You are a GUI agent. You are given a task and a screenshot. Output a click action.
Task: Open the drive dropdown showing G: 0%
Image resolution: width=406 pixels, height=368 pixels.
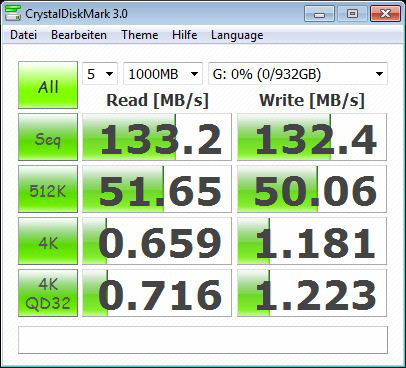tap(298, 74)
